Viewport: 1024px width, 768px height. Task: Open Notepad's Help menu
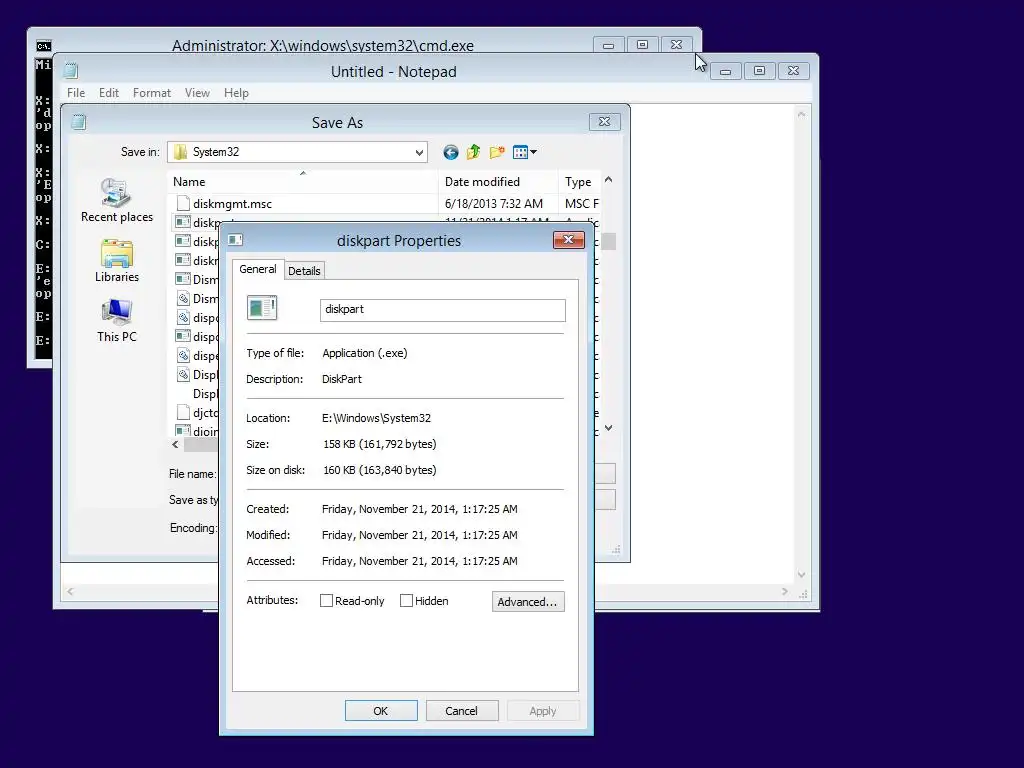236,93
